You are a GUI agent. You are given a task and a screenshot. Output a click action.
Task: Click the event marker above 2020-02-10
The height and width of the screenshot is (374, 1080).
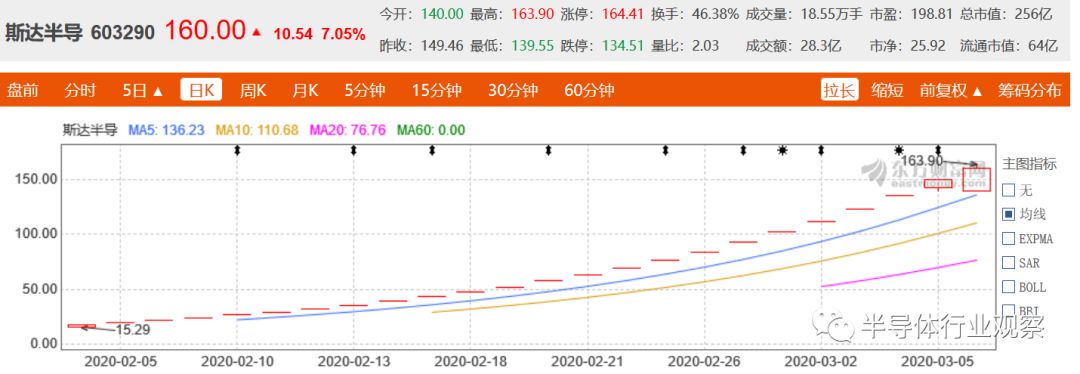coord(237,150)
